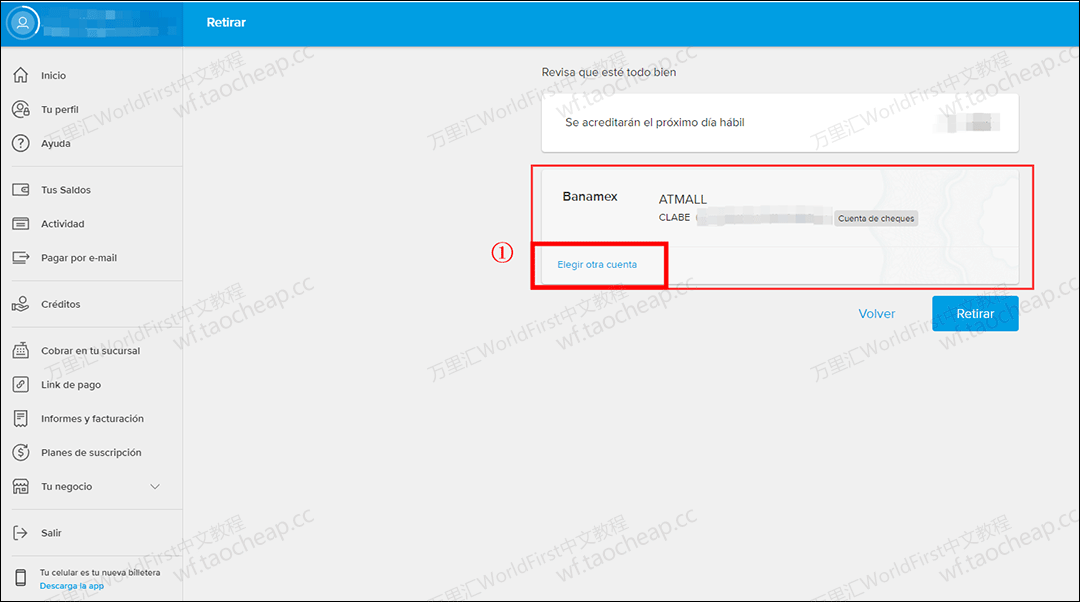Click the Cobrar en tu sucursal register icon
Viewport: 1080px width, 602px height.
tap(21, 351)
